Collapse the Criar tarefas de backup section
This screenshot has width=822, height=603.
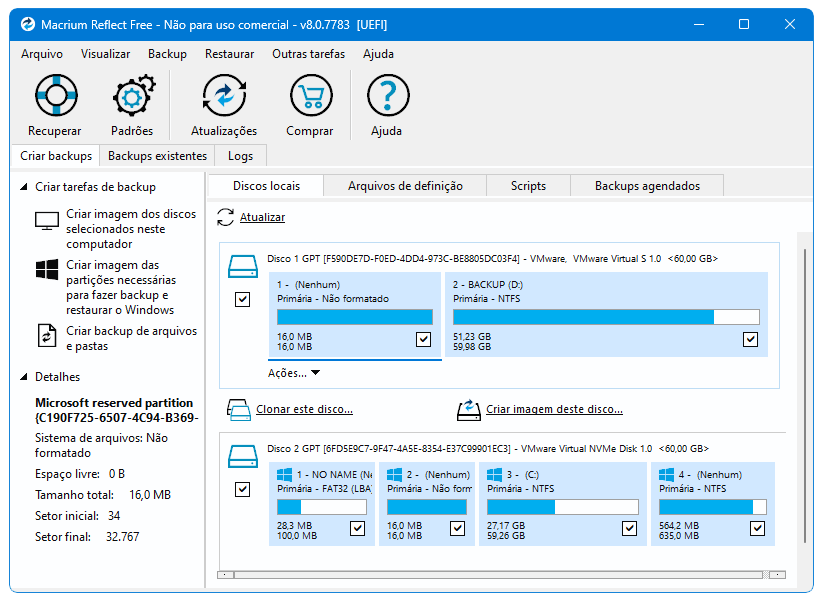[x=24, y=187]
